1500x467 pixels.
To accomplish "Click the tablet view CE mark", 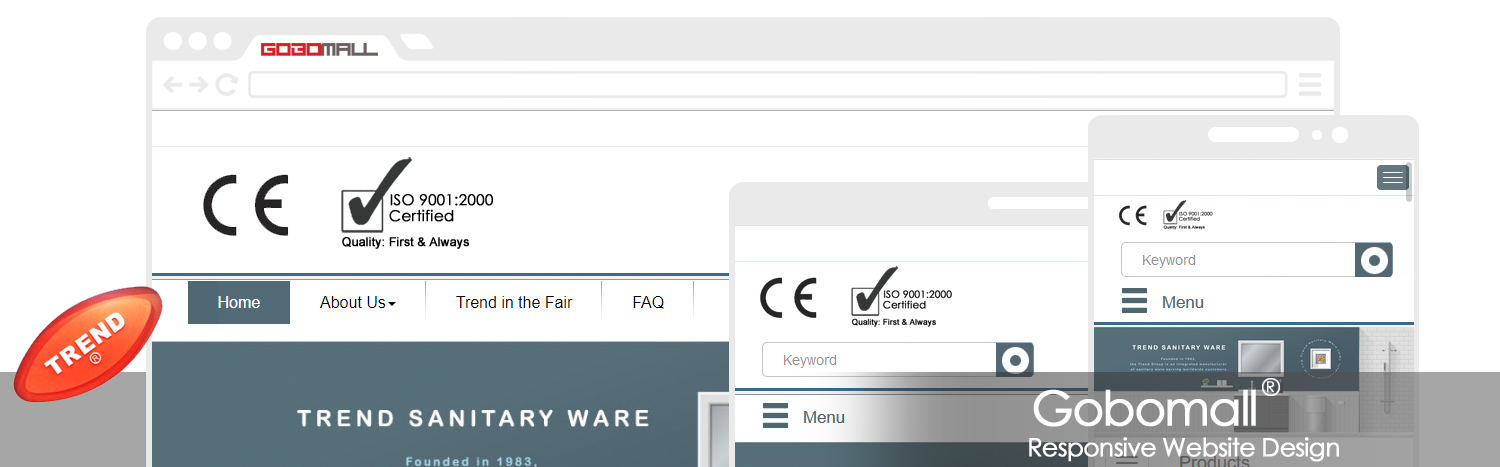I will pos(788,298).
